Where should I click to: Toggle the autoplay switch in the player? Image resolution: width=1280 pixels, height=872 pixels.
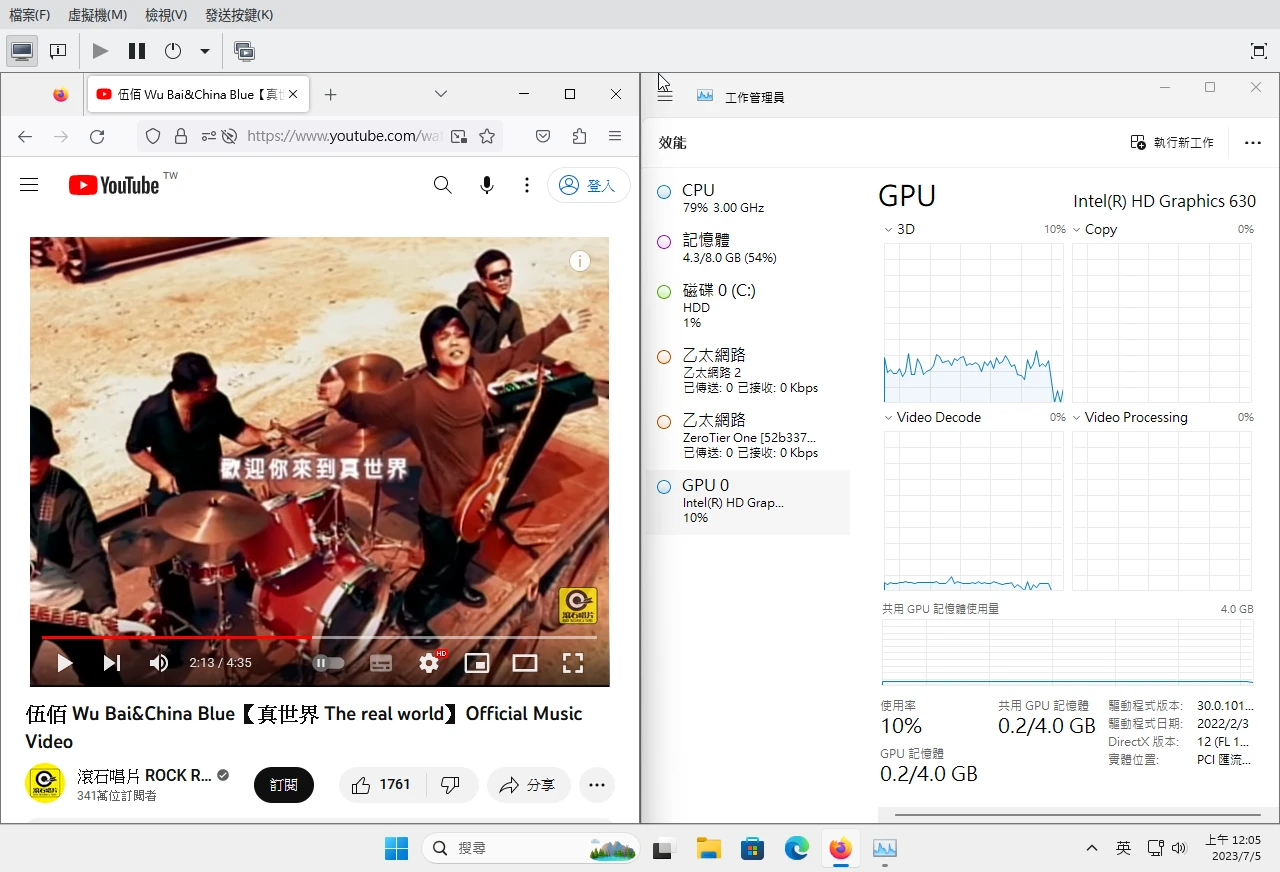(329, 663)
